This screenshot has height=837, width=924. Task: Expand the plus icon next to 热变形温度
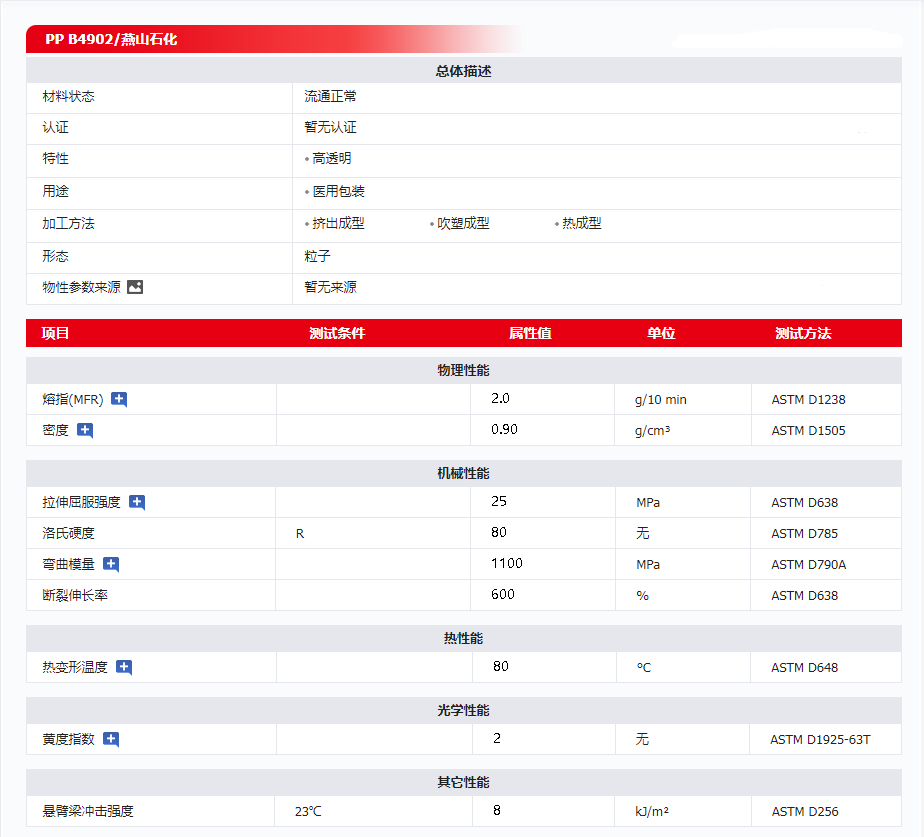coord(124,667)
